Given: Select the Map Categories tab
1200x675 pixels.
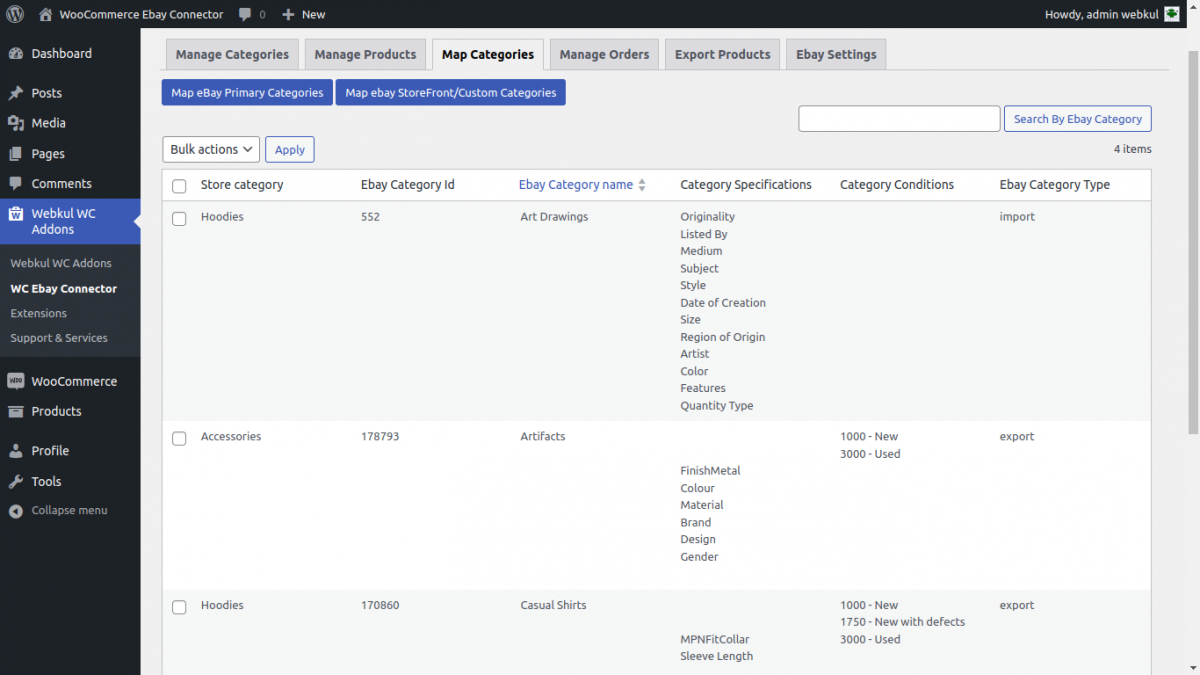Looking at the screenshot, I should (488, 54).
